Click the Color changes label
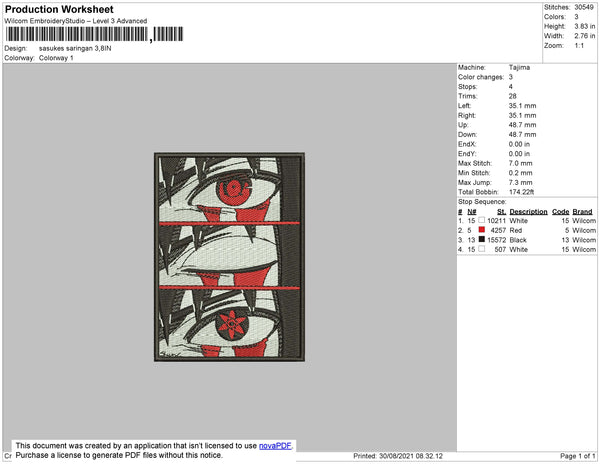Viewport: 600px width, 464px height. (481, 77)
